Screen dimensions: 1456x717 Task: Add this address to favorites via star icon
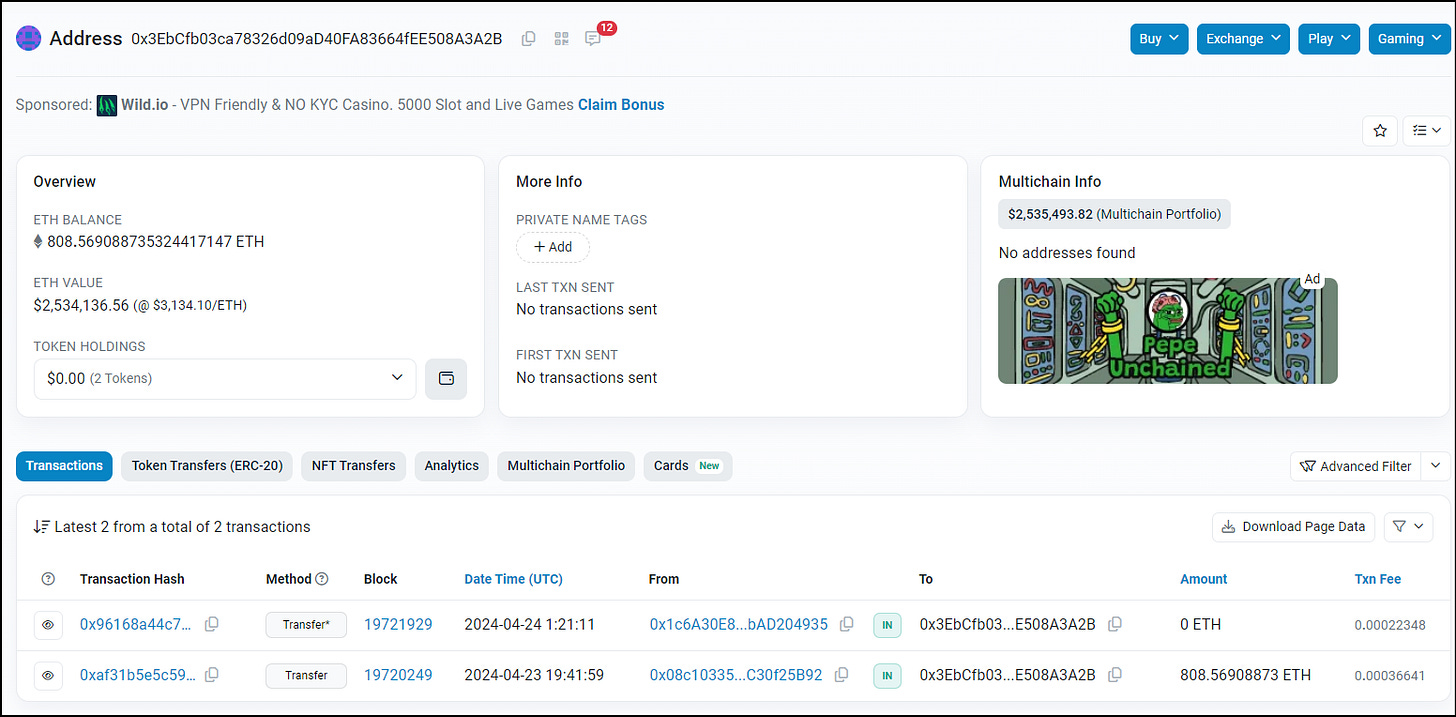pos(1380,130)
